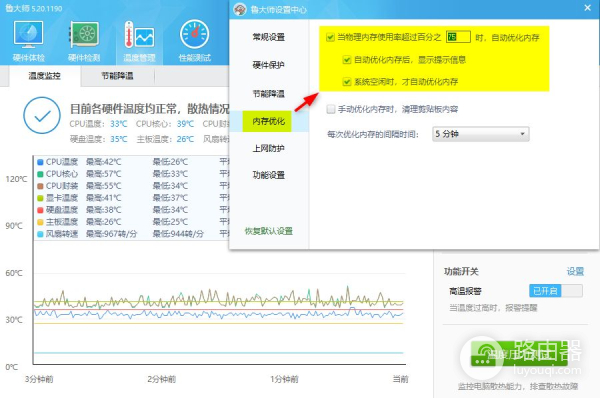Toggle CPU核心 green legend marker
Viewport: 600px width, 398px height.
(x=40, y=174)
